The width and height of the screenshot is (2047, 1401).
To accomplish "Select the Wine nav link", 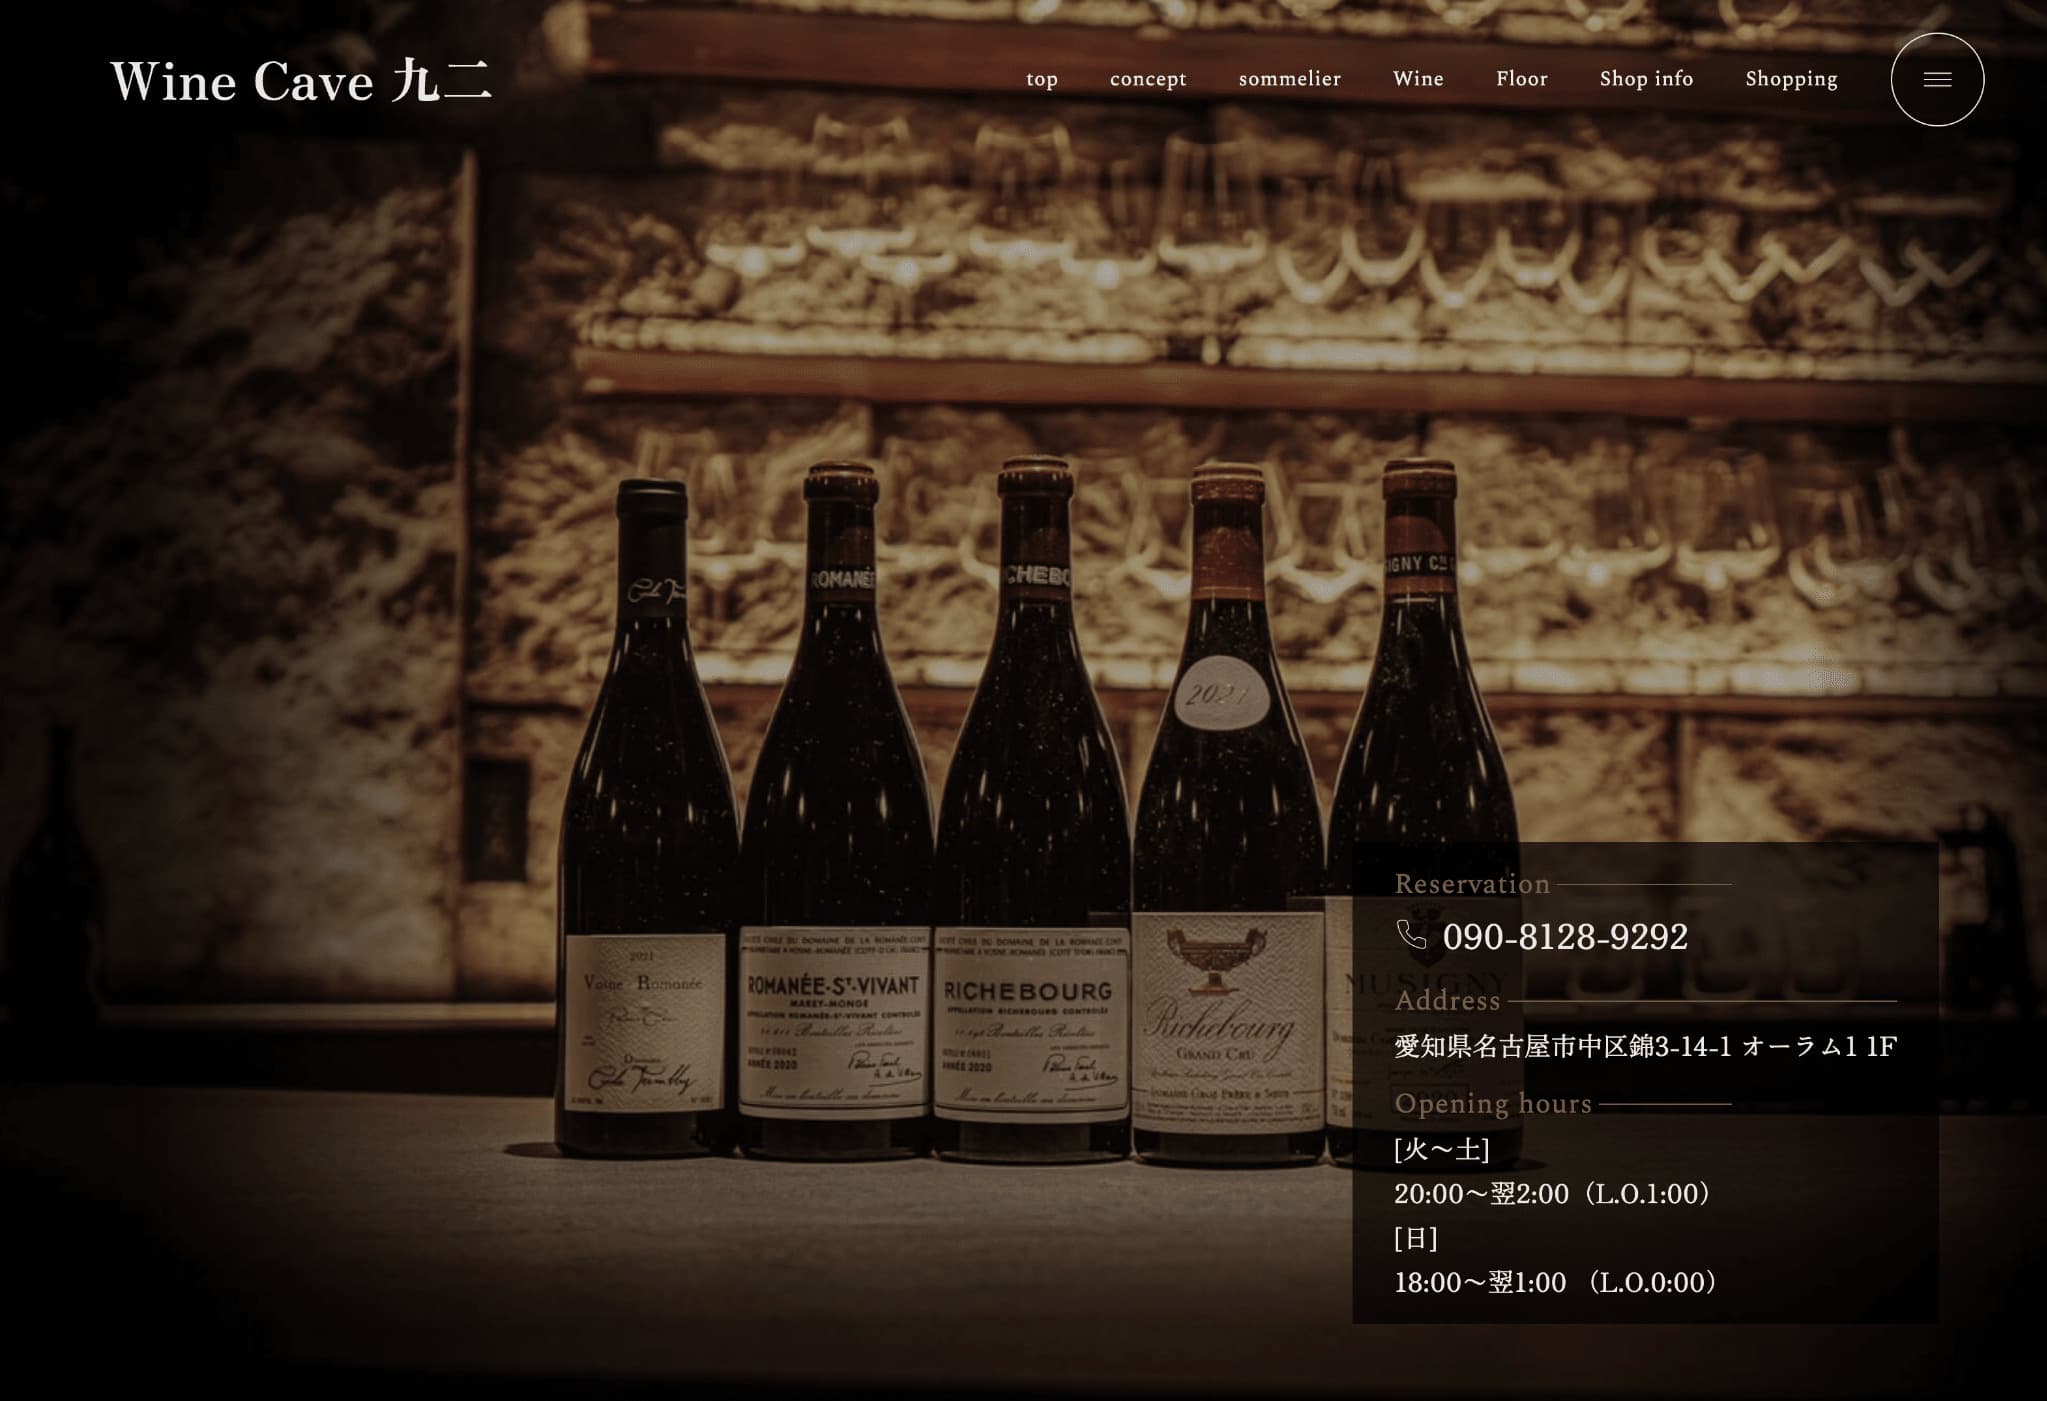I will tap(1417, 79).
